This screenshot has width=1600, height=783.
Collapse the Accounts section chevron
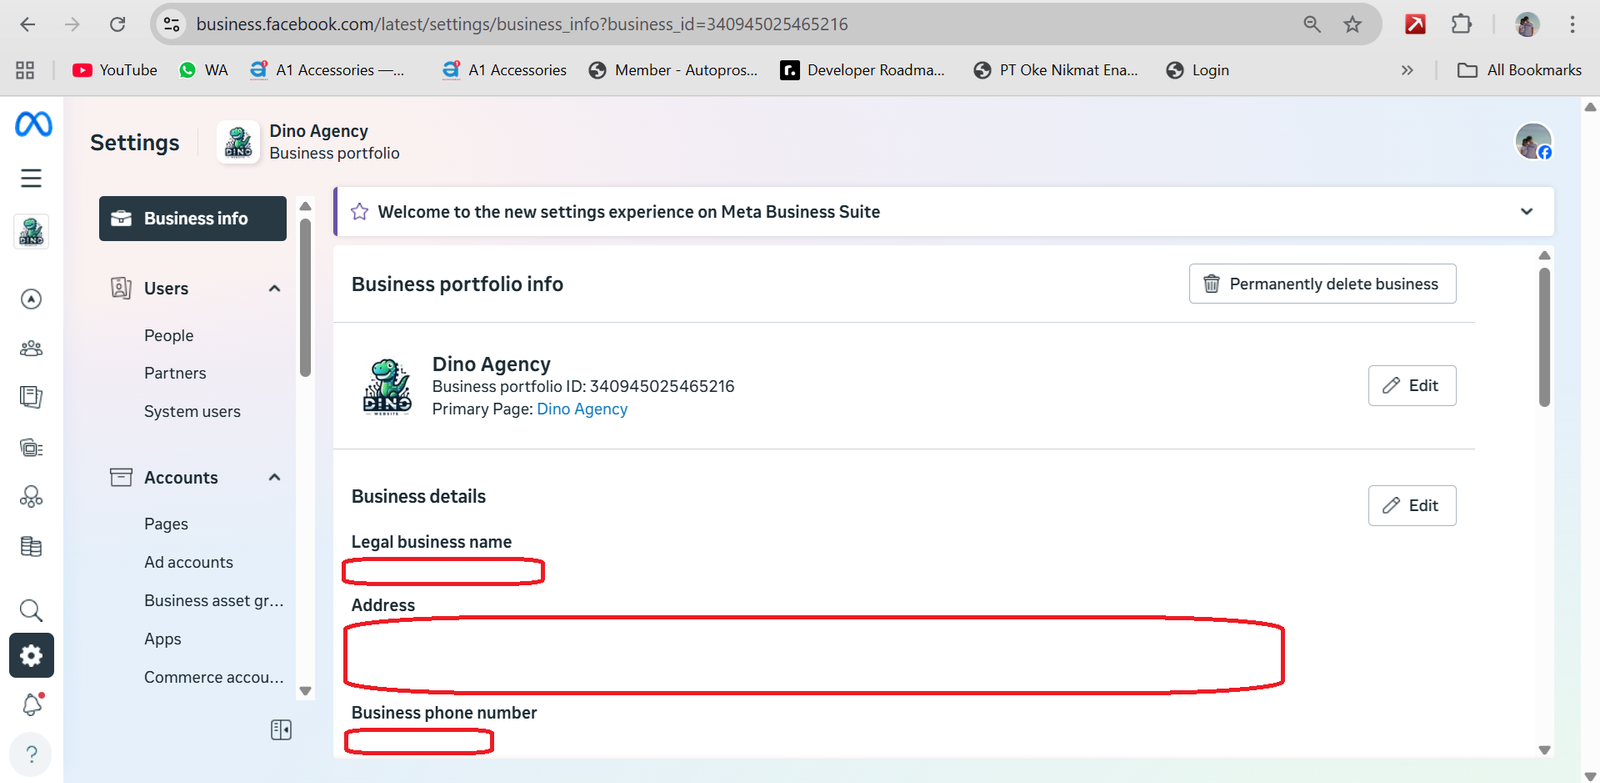click(274, 478)
